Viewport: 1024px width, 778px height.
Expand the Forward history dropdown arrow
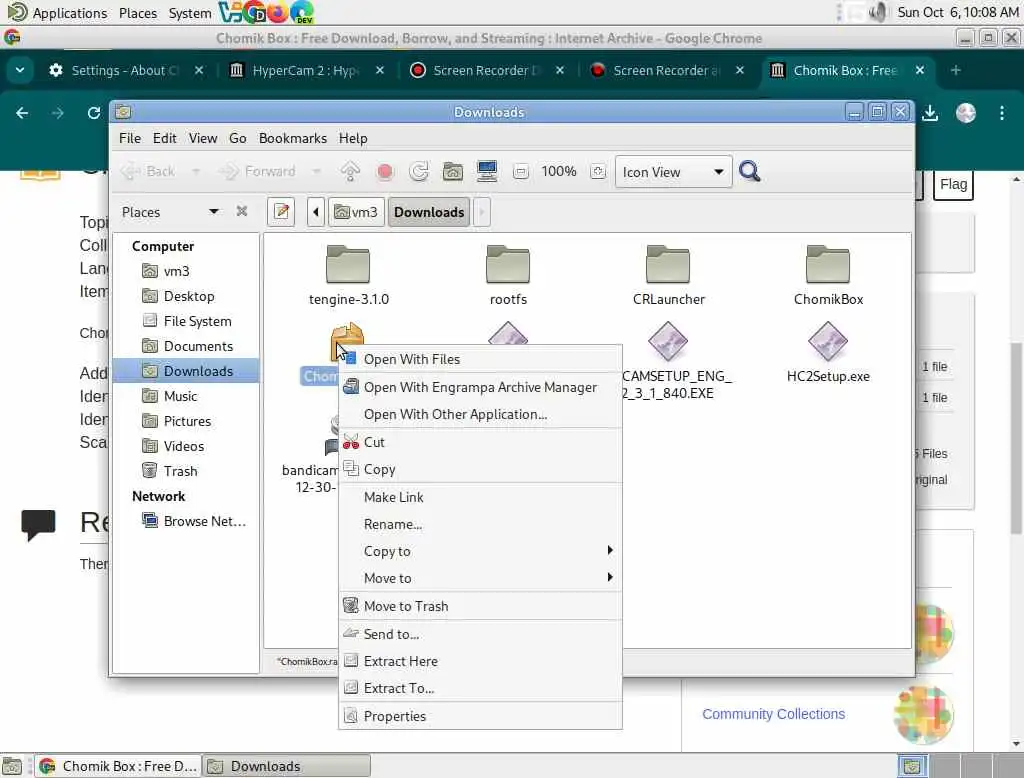click(317, 172)
